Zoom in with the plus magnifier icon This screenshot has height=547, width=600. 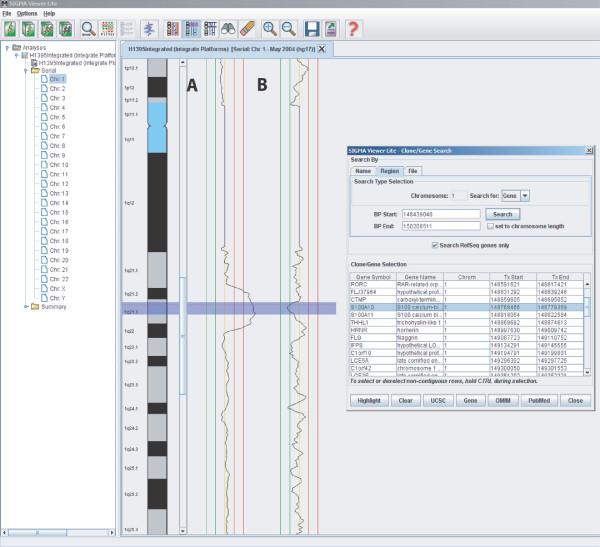click(x=270, y=29)
